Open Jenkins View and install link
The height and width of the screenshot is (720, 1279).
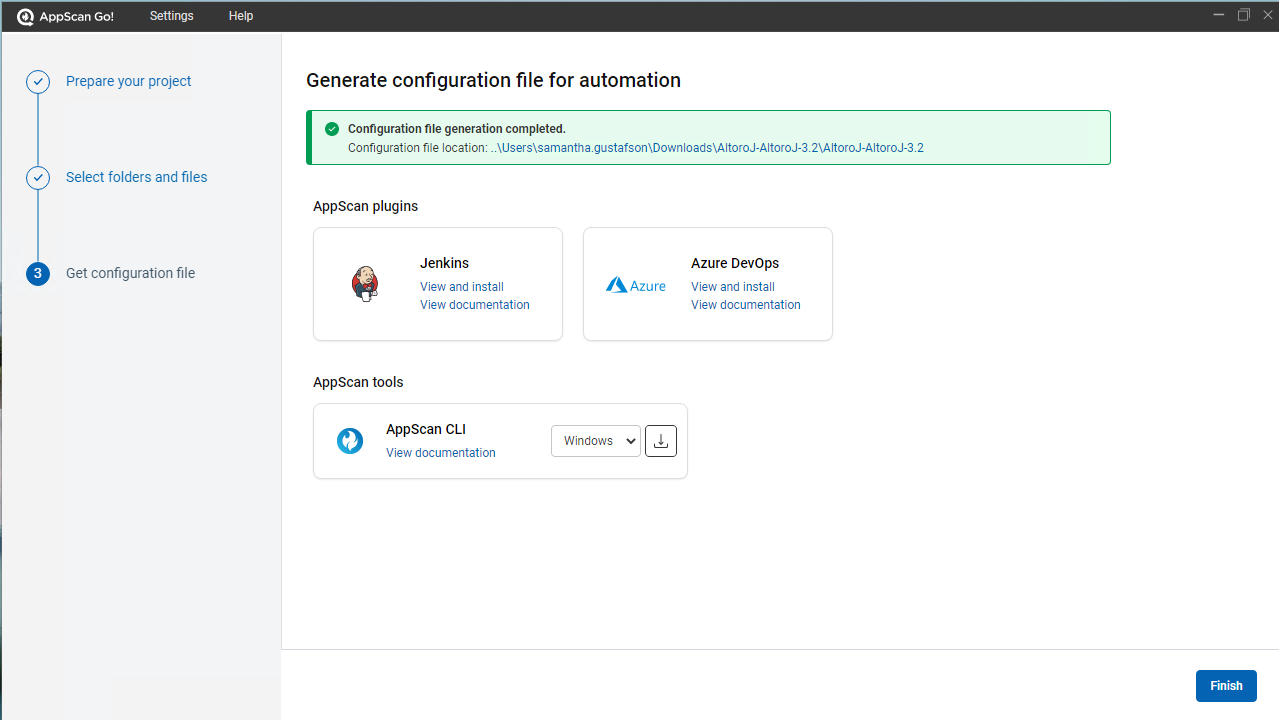pos(462,287)
